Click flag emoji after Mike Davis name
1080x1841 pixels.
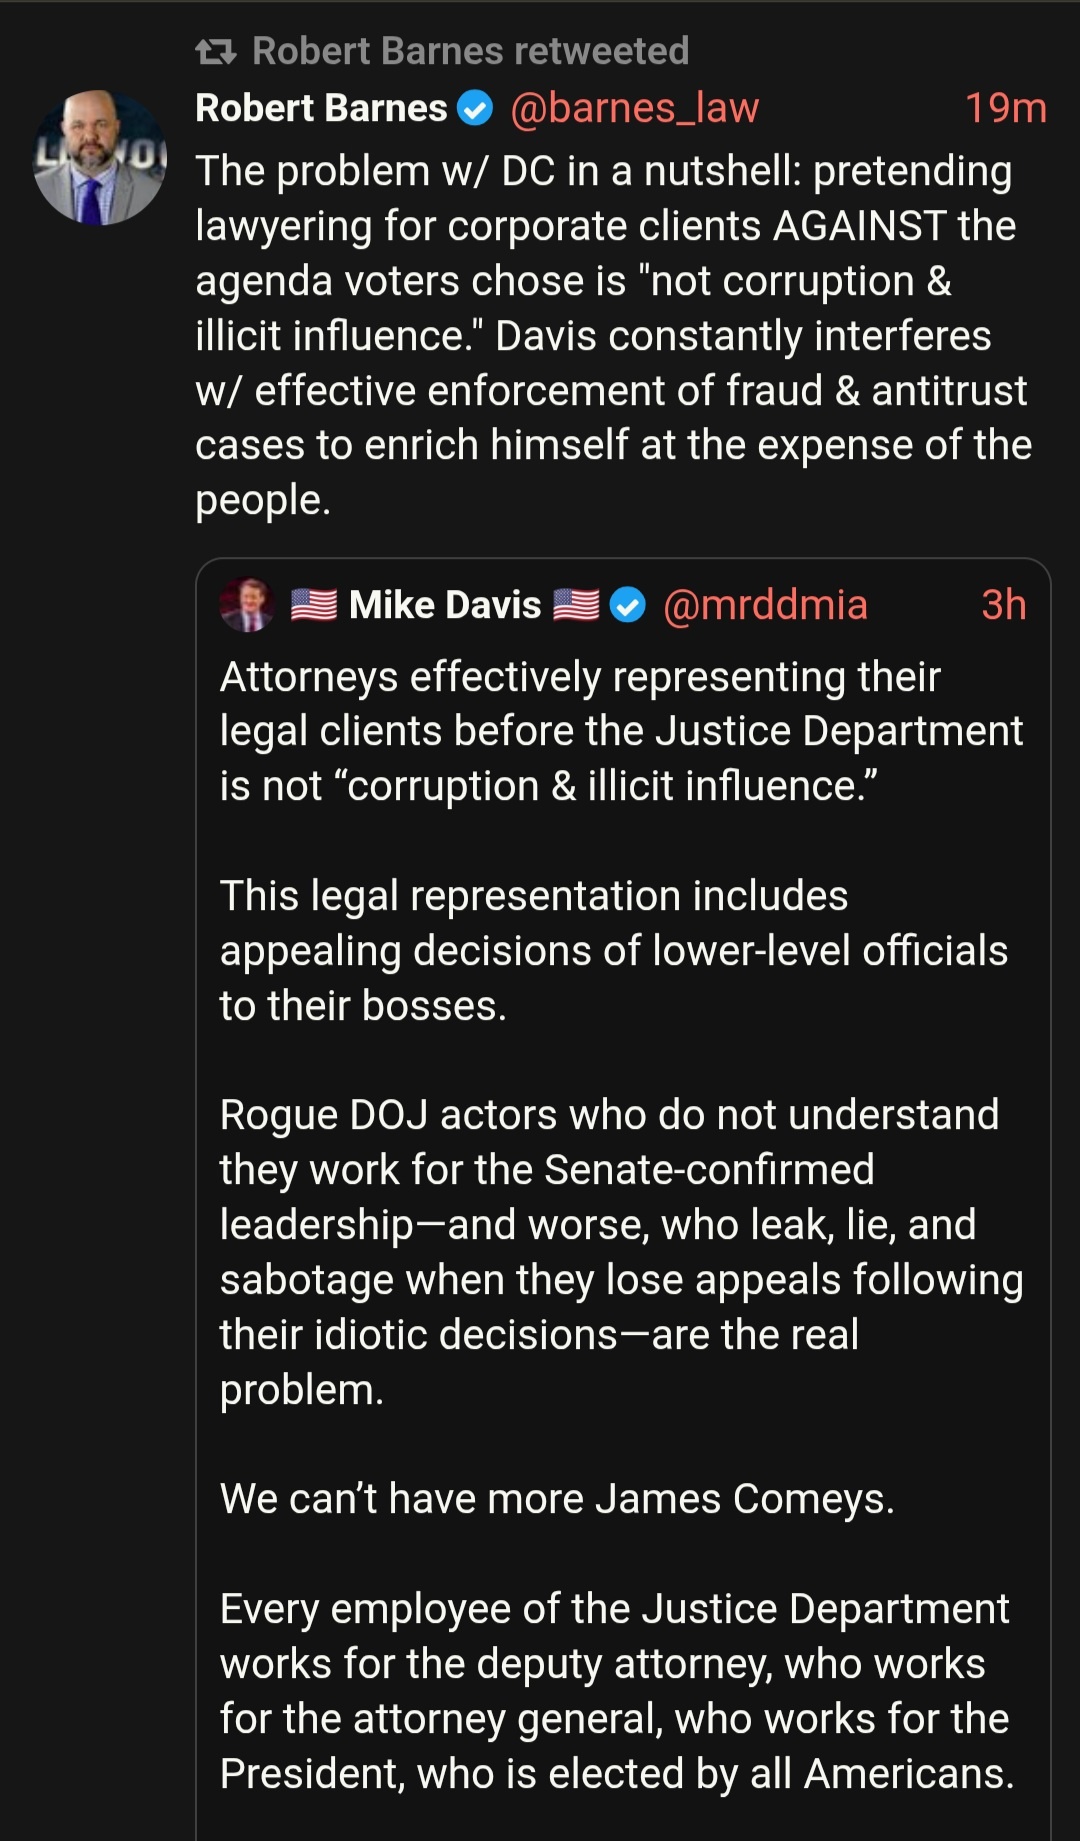(577, 605)
